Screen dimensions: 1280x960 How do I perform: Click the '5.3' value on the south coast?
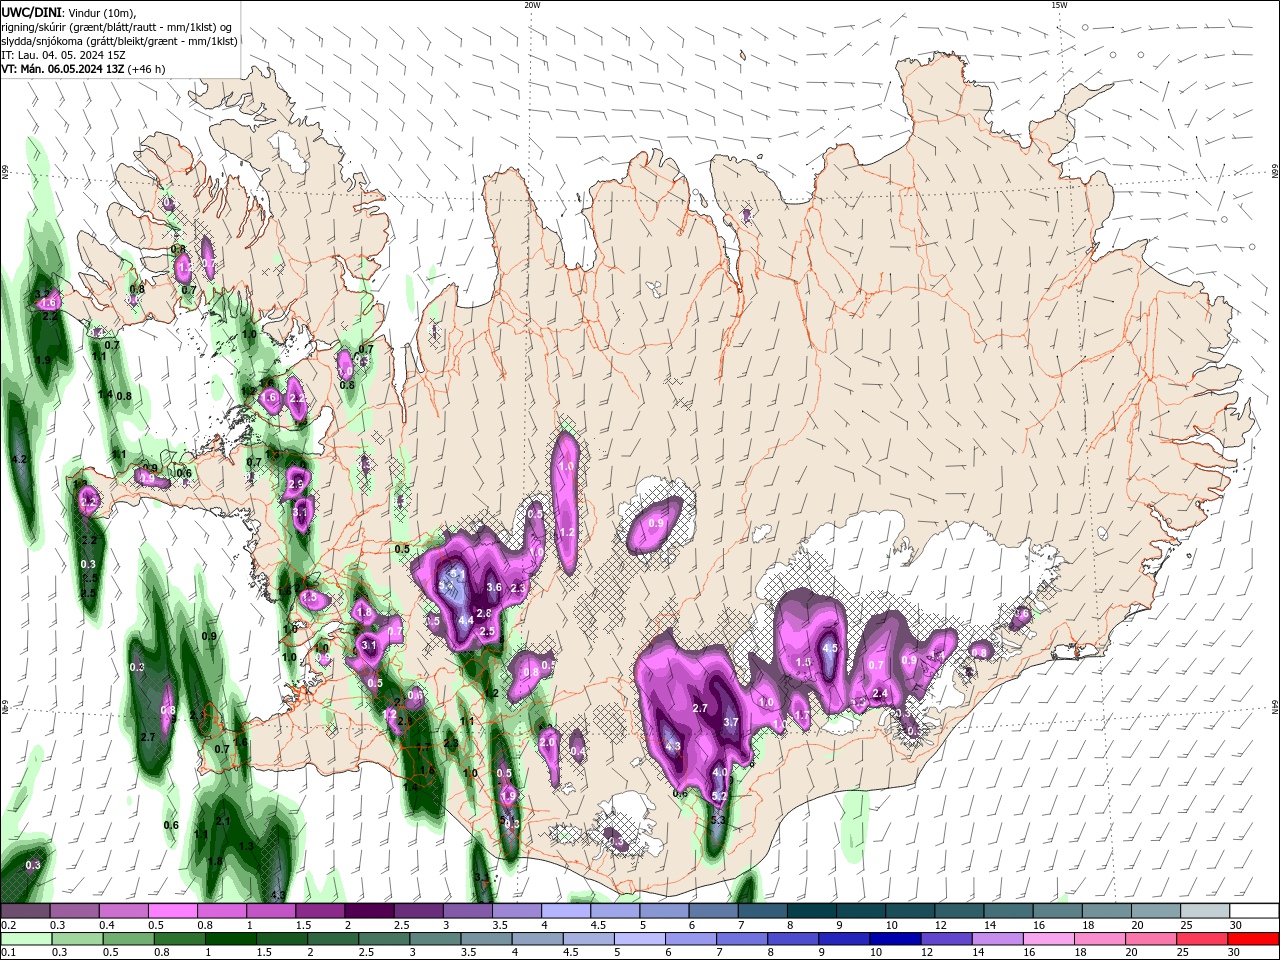point(717,820)
